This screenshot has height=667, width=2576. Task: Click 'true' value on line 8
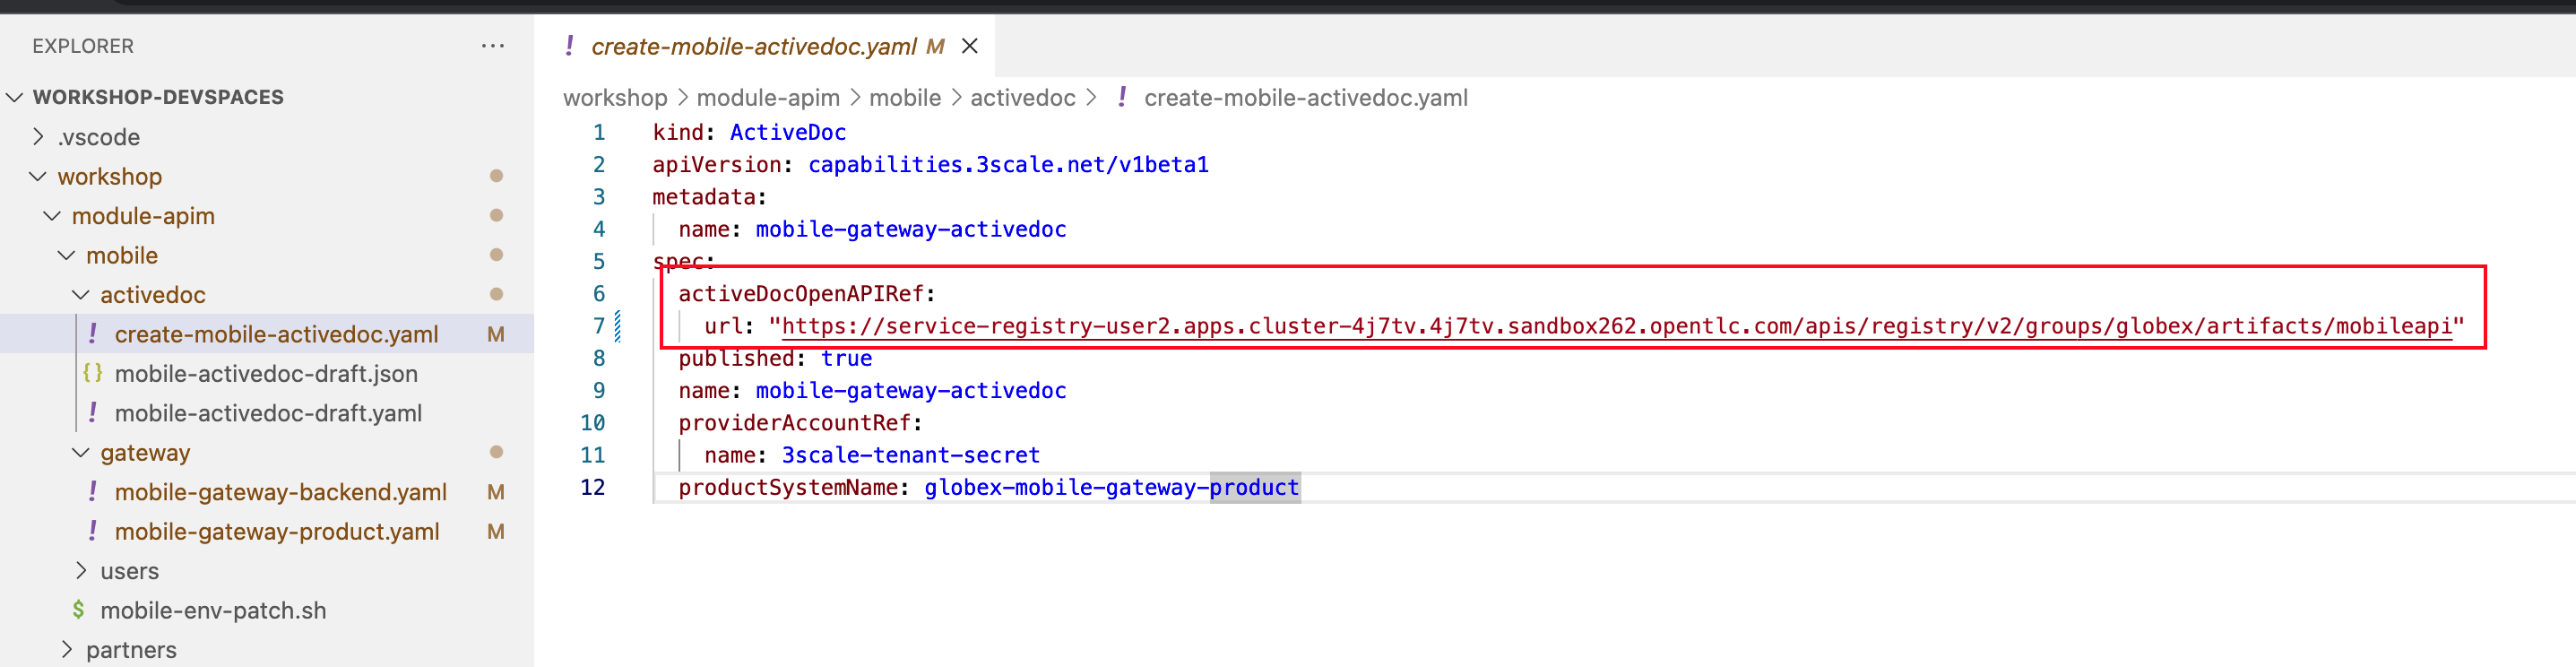847,358
